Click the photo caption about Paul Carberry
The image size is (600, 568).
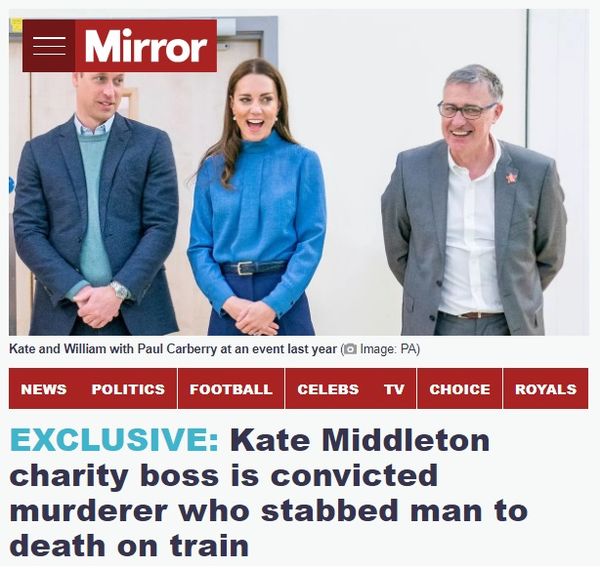[173, 349]
